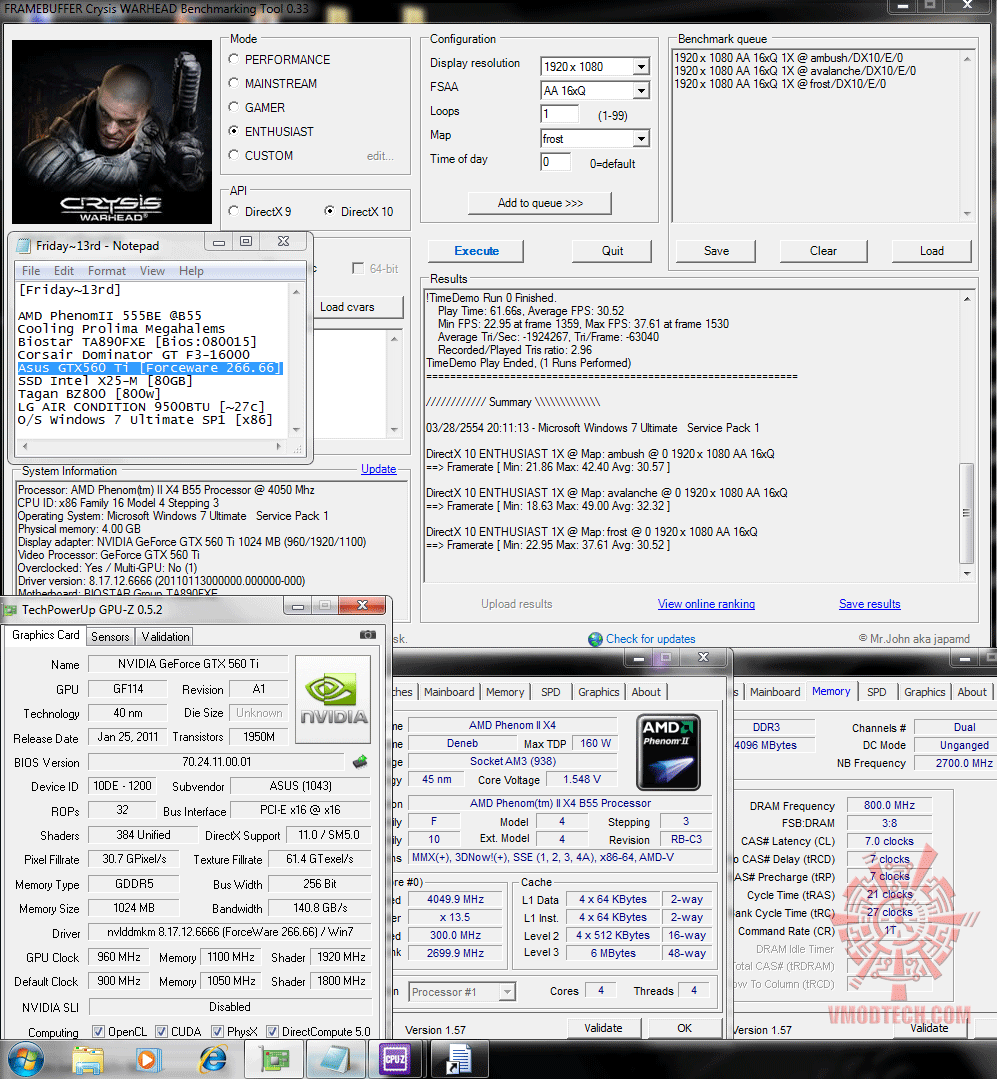
Task: Switch to CPU-Z taskbar icon
Action: (396, 1060)
